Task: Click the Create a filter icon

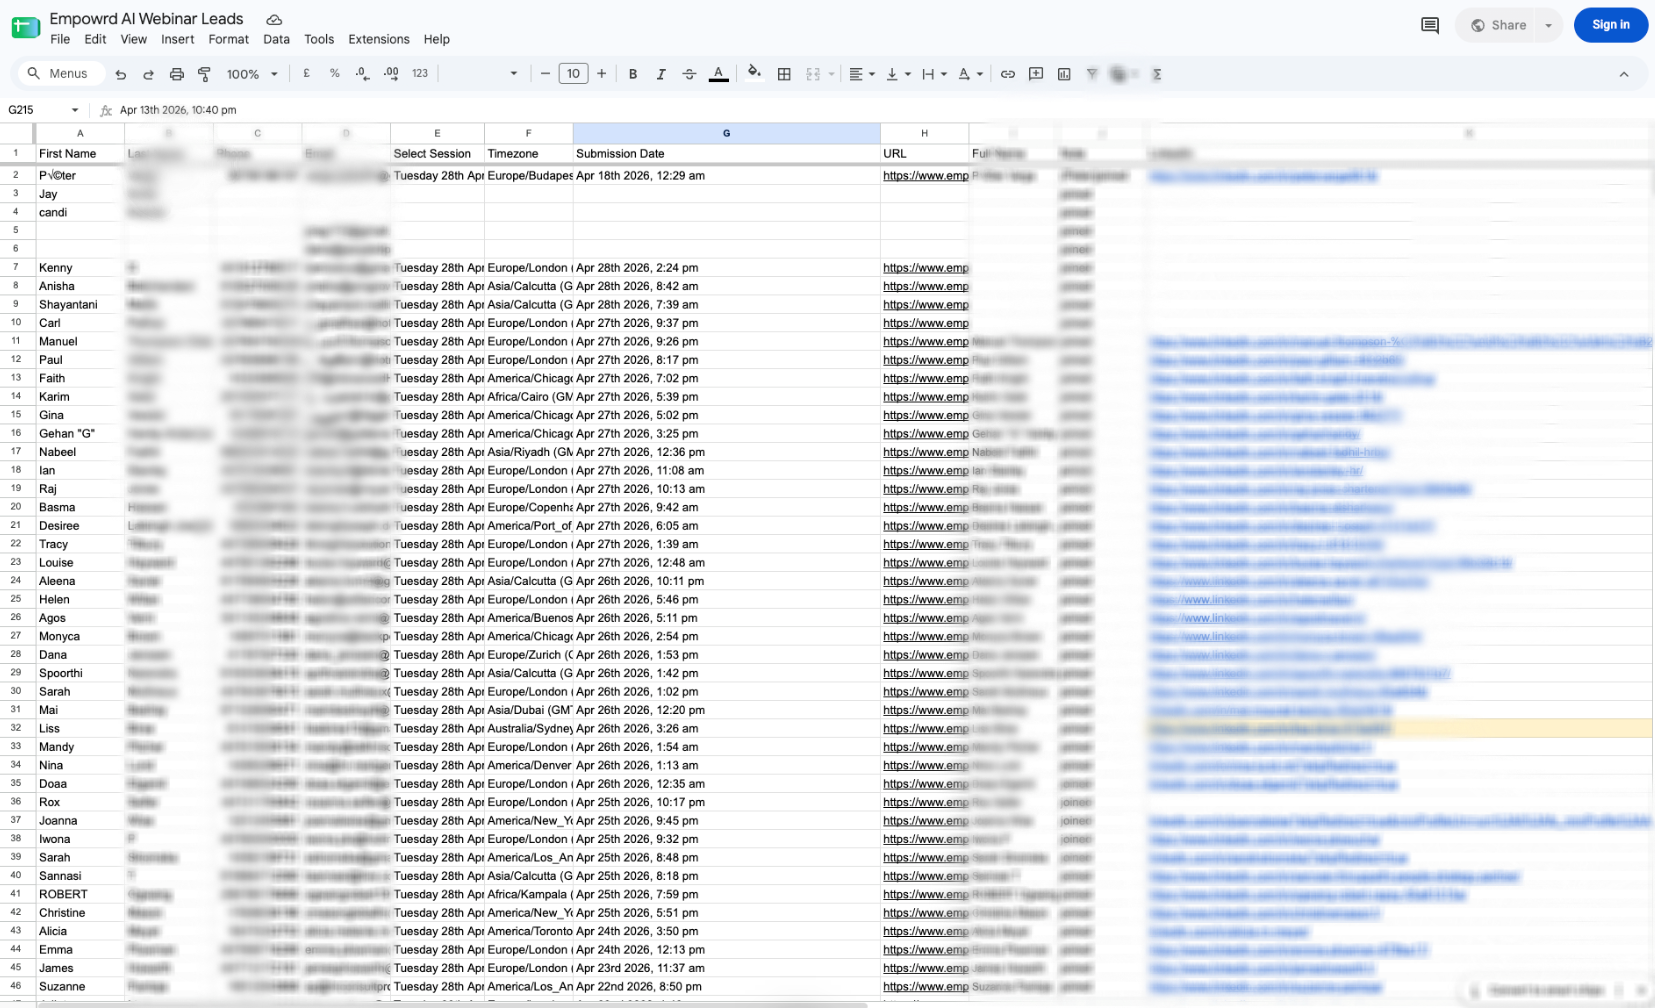Action: click(1092, 74)
